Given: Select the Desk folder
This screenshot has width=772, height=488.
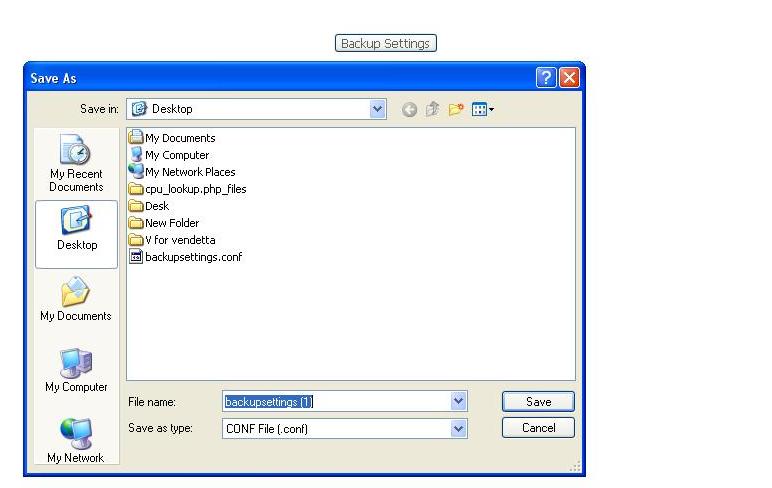Looking at the screenshot, I should pyautogui.click(x=149, y=206).
